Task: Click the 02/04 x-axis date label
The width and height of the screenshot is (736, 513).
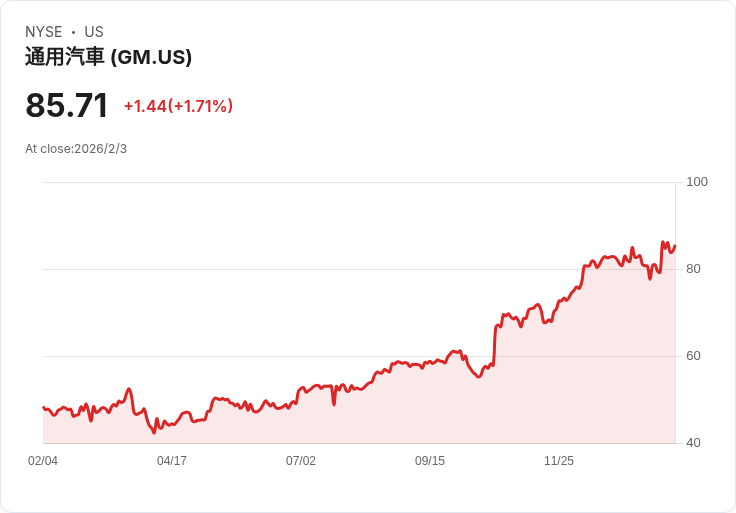Action: point(43,460)
